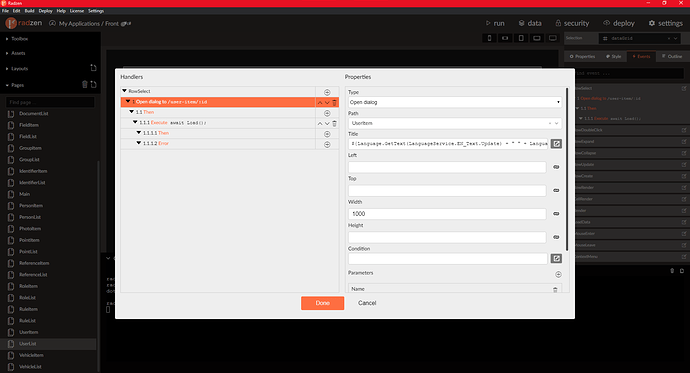Click into the Top input field

coord(447,190)
